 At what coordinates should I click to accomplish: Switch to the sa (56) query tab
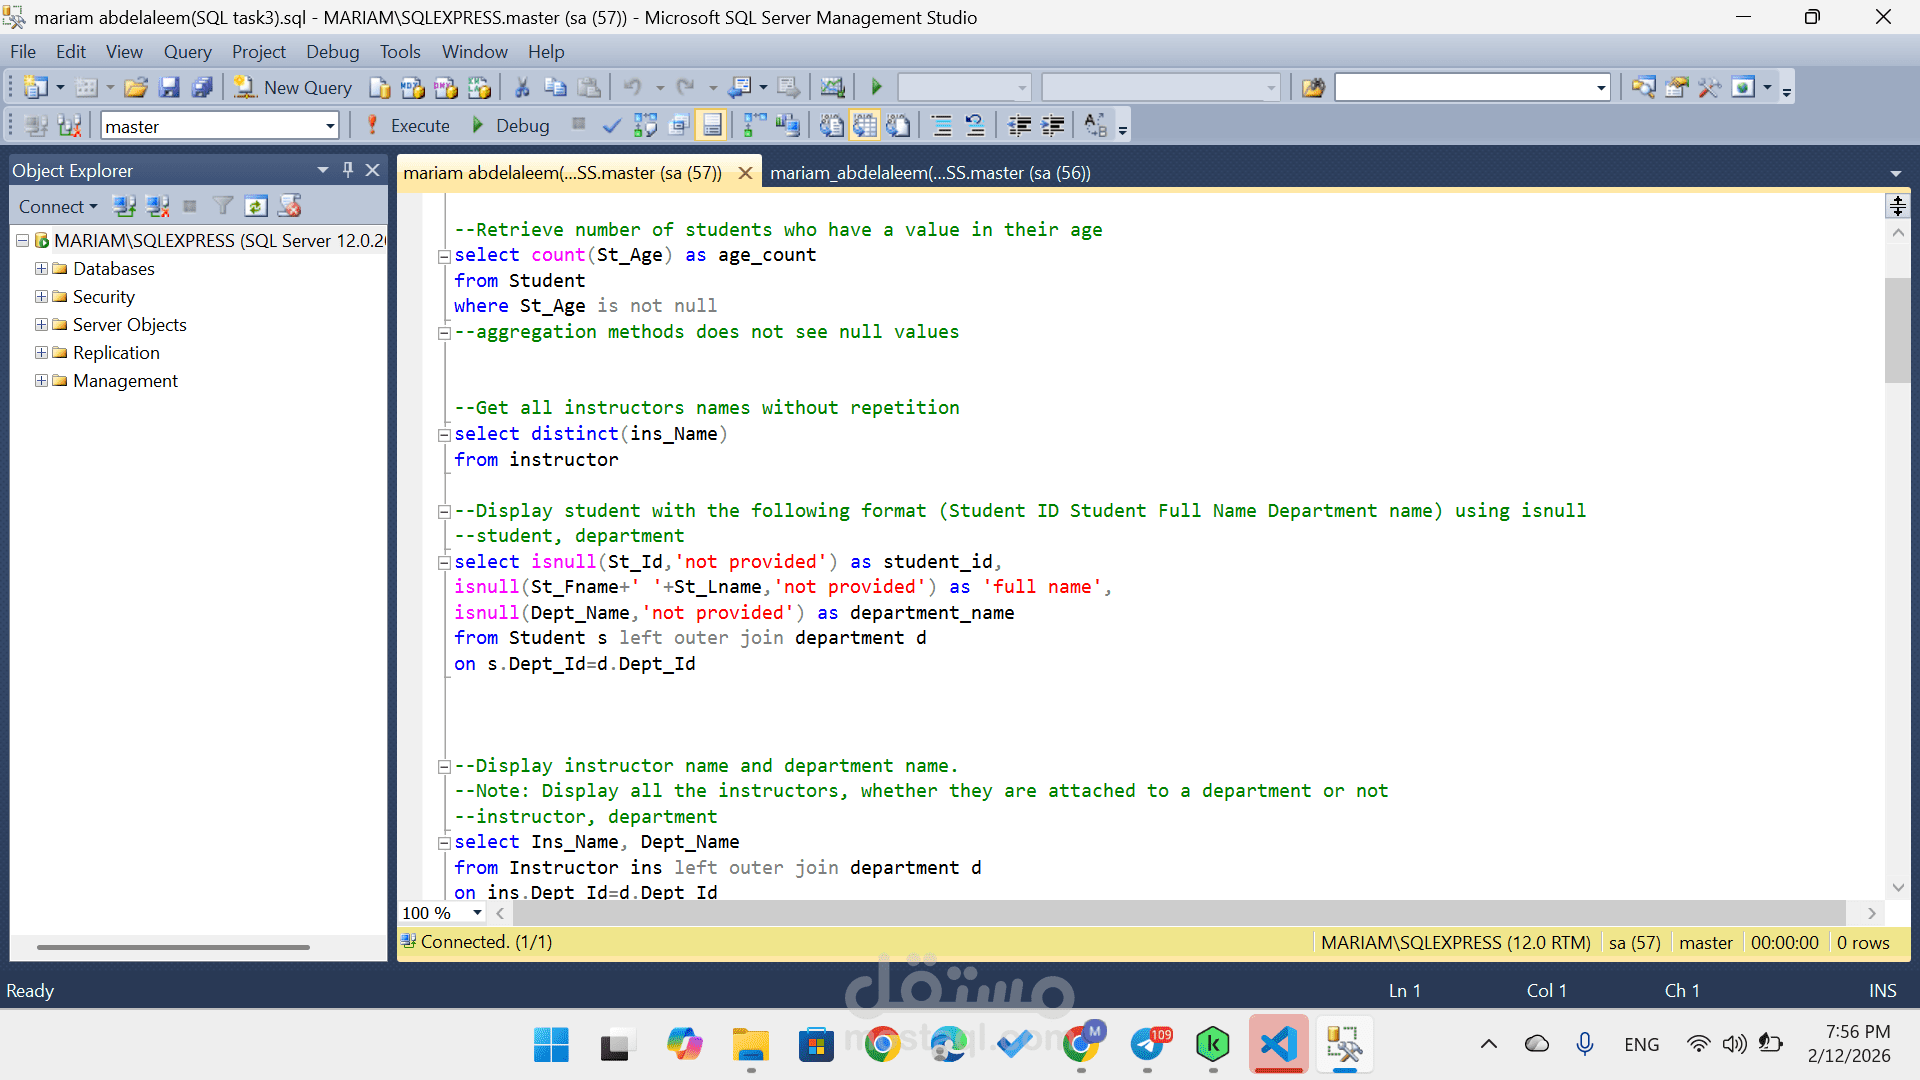(x=930, y=172)
